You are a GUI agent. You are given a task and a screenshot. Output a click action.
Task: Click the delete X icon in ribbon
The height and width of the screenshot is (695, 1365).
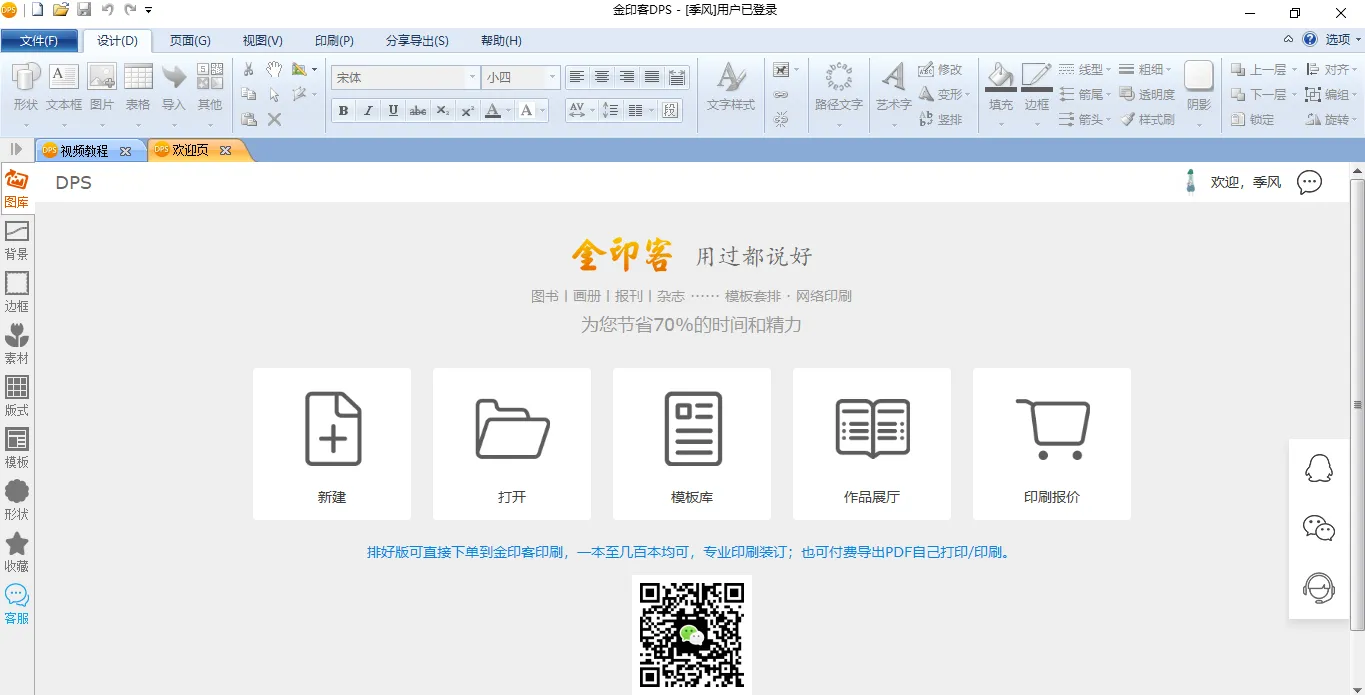pos(274,119)
